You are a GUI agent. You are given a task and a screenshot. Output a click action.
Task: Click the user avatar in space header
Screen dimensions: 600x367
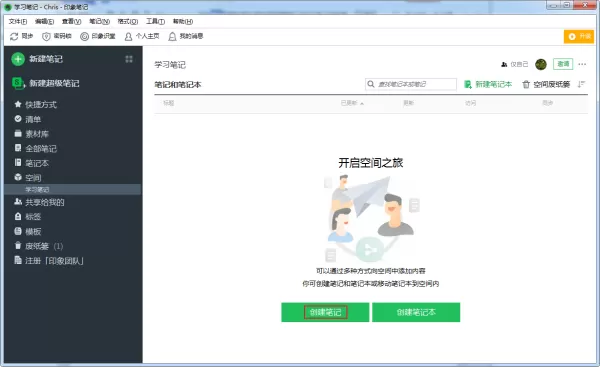click(541, 64)
